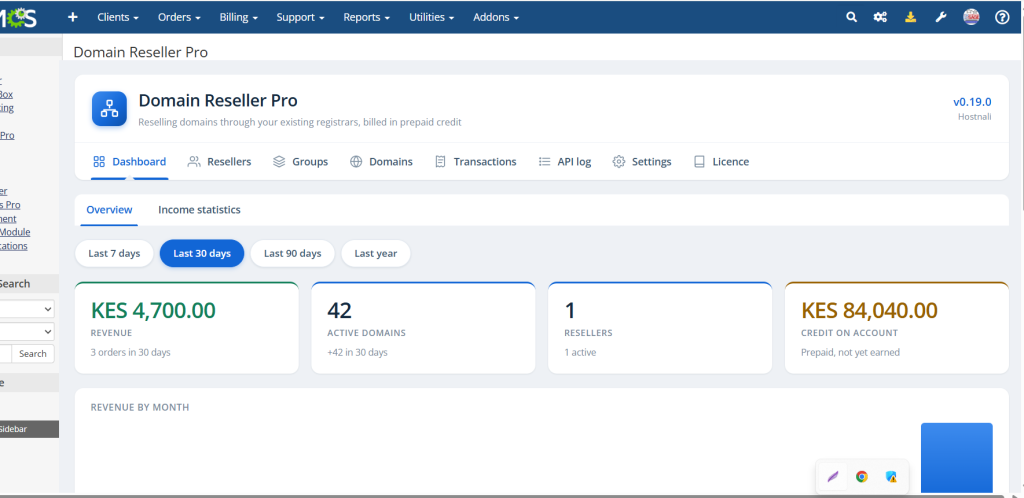This screenshot has height=498, width=1024.
Task: Select the Last 7 days range
Action: pyautogui.click(x=114, y=253)
